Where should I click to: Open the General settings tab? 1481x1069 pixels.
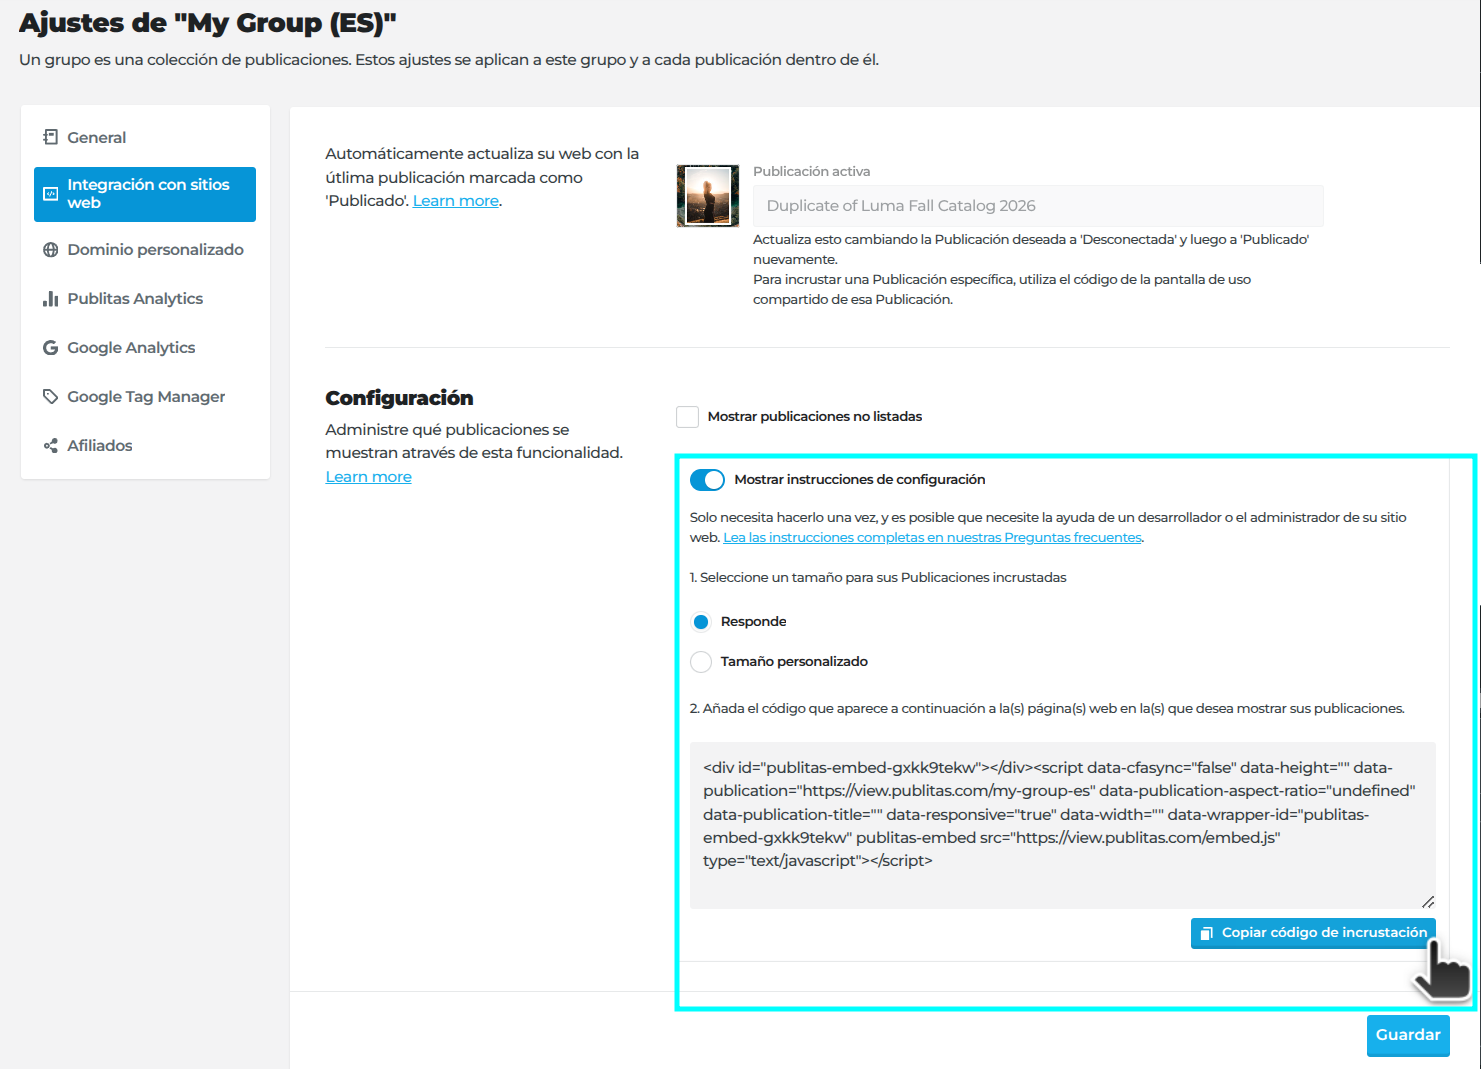145,137
